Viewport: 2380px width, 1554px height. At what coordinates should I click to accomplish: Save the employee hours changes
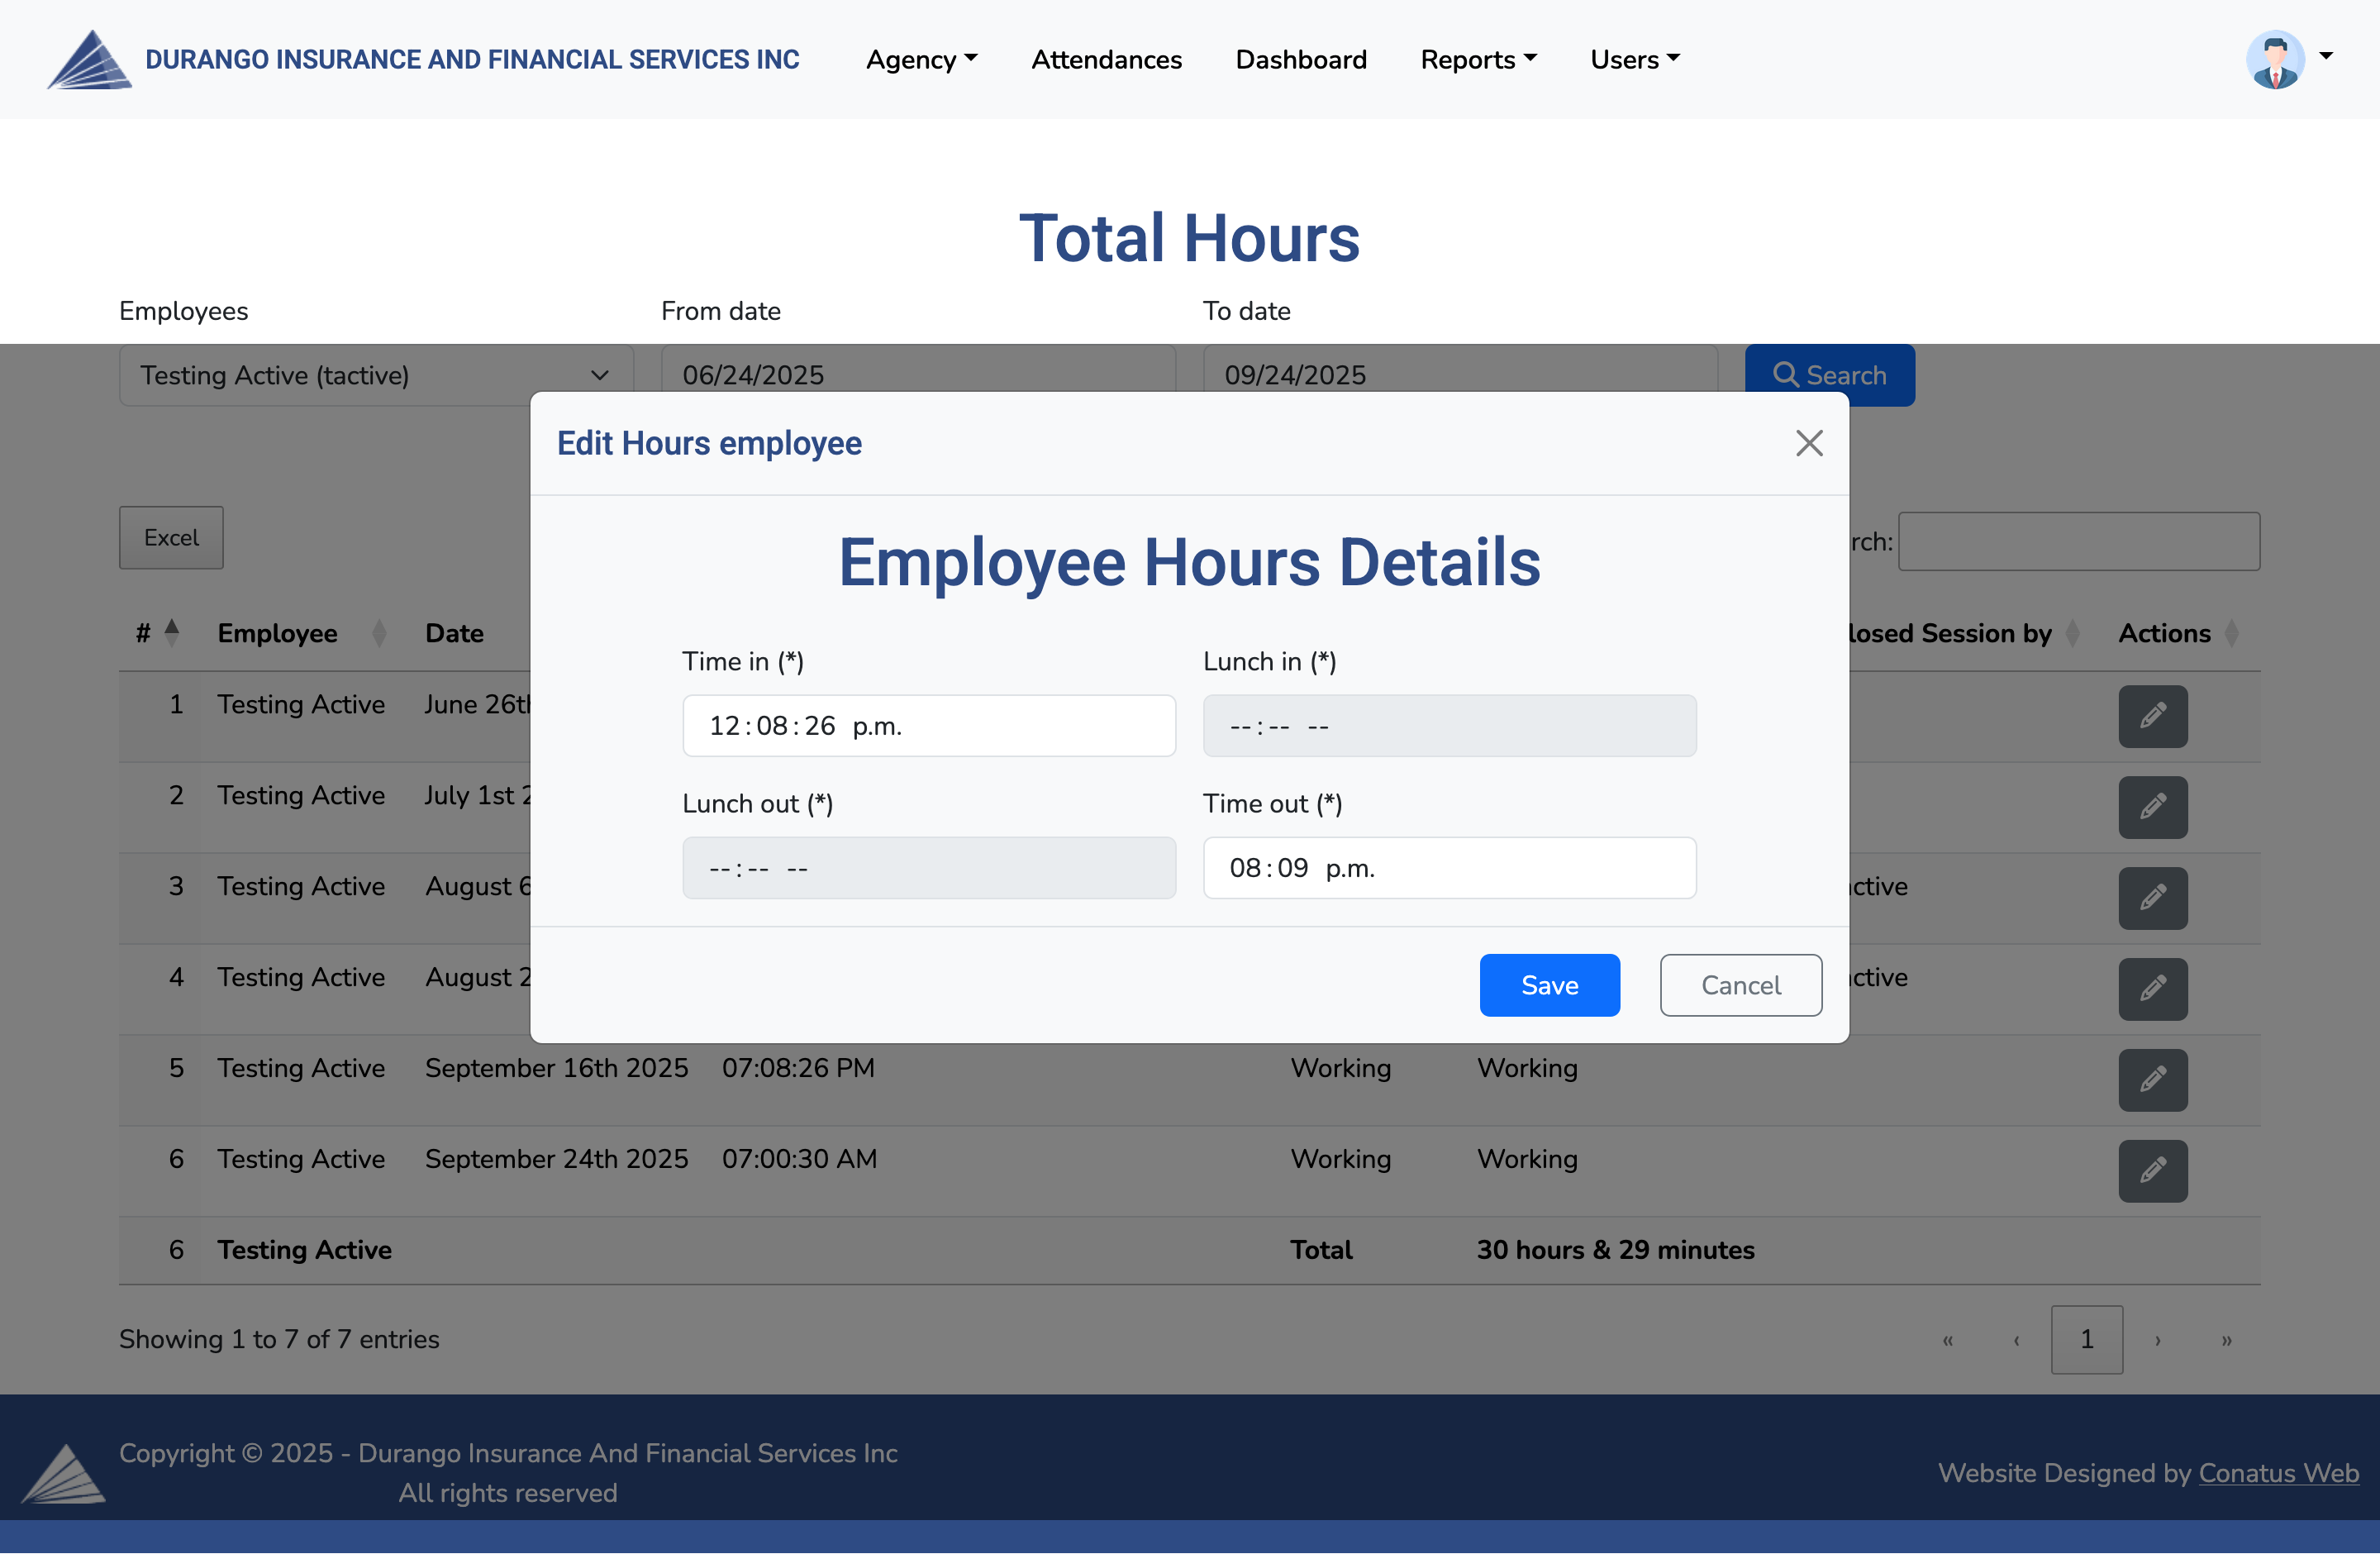1549,985
